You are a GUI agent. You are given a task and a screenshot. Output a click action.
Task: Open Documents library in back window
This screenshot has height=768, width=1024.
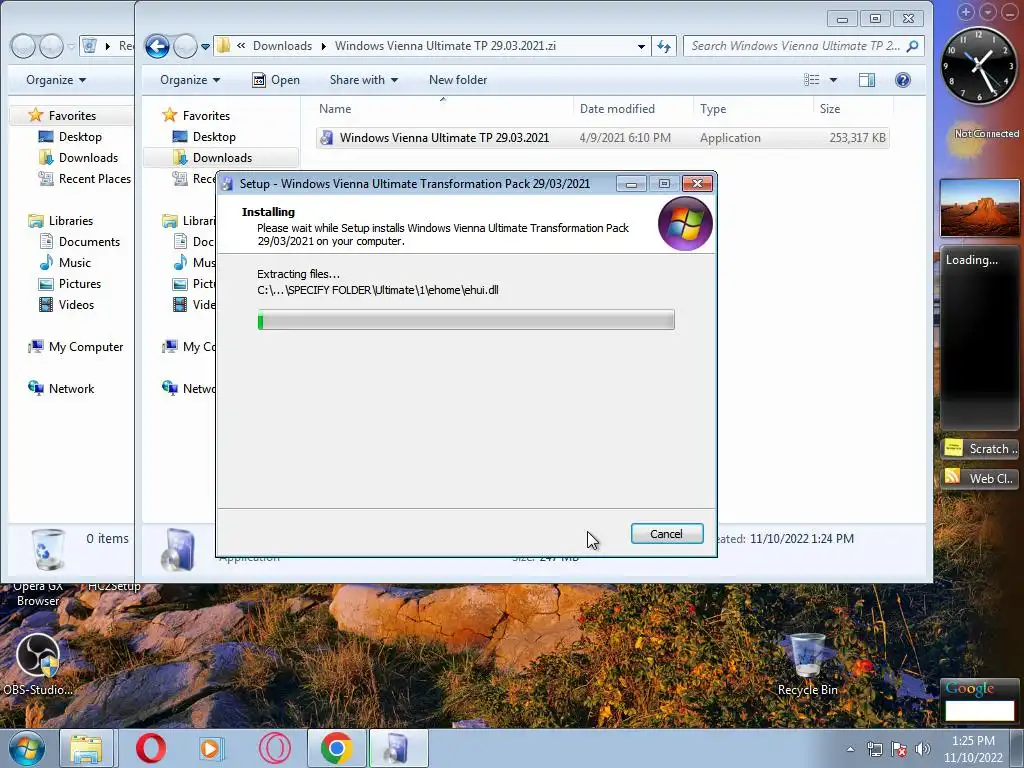point(89,242)
